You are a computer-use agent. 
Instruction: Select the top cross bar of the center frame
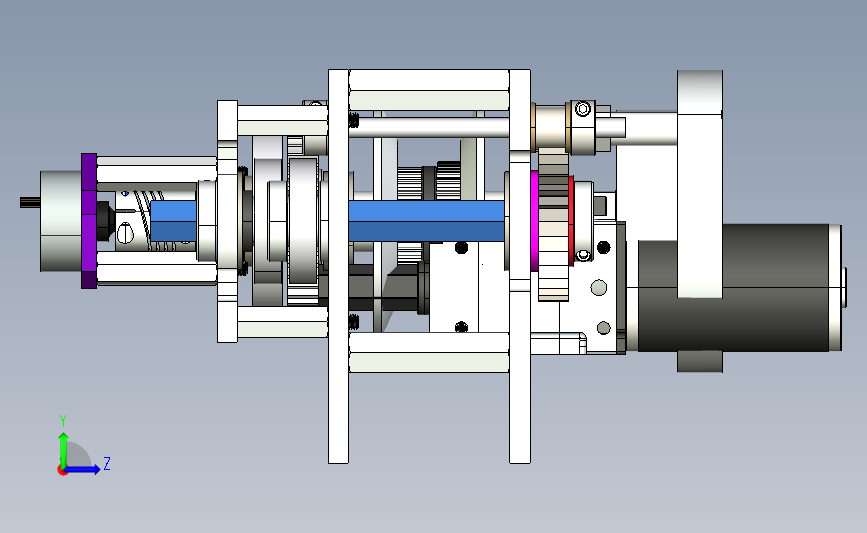(x=429, y=90)
